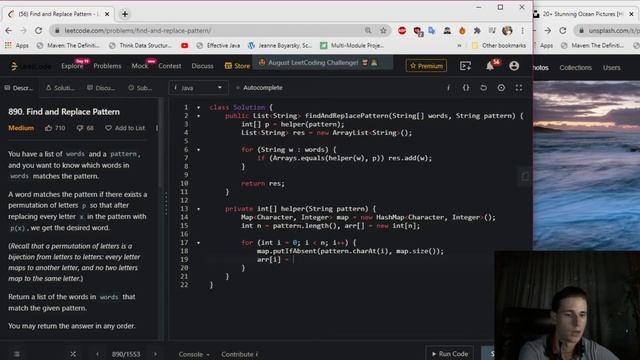640x360 pixels.
Task: Expand more bookmarks chevron
Action: point(459,46)
